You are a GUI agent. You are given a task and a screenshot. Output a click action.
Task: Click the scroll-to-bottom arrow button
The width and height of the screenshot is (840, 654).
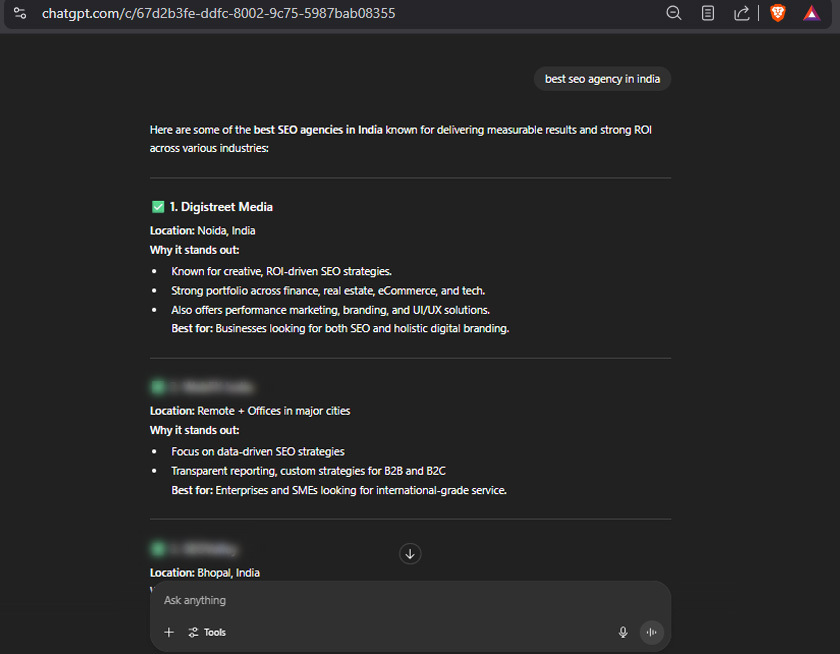pyautogui.click(x=410, y=554)
